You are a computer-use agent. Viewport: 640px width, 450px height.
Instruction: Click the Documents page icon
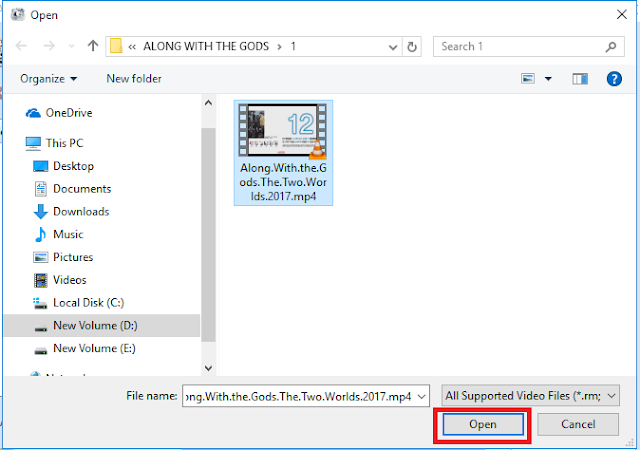40,189
